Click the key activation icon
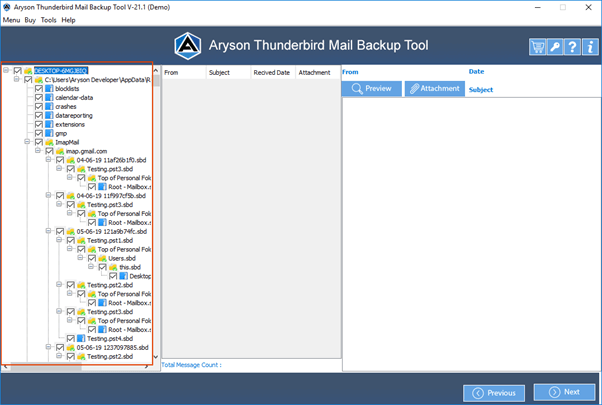 click(555, 47)
